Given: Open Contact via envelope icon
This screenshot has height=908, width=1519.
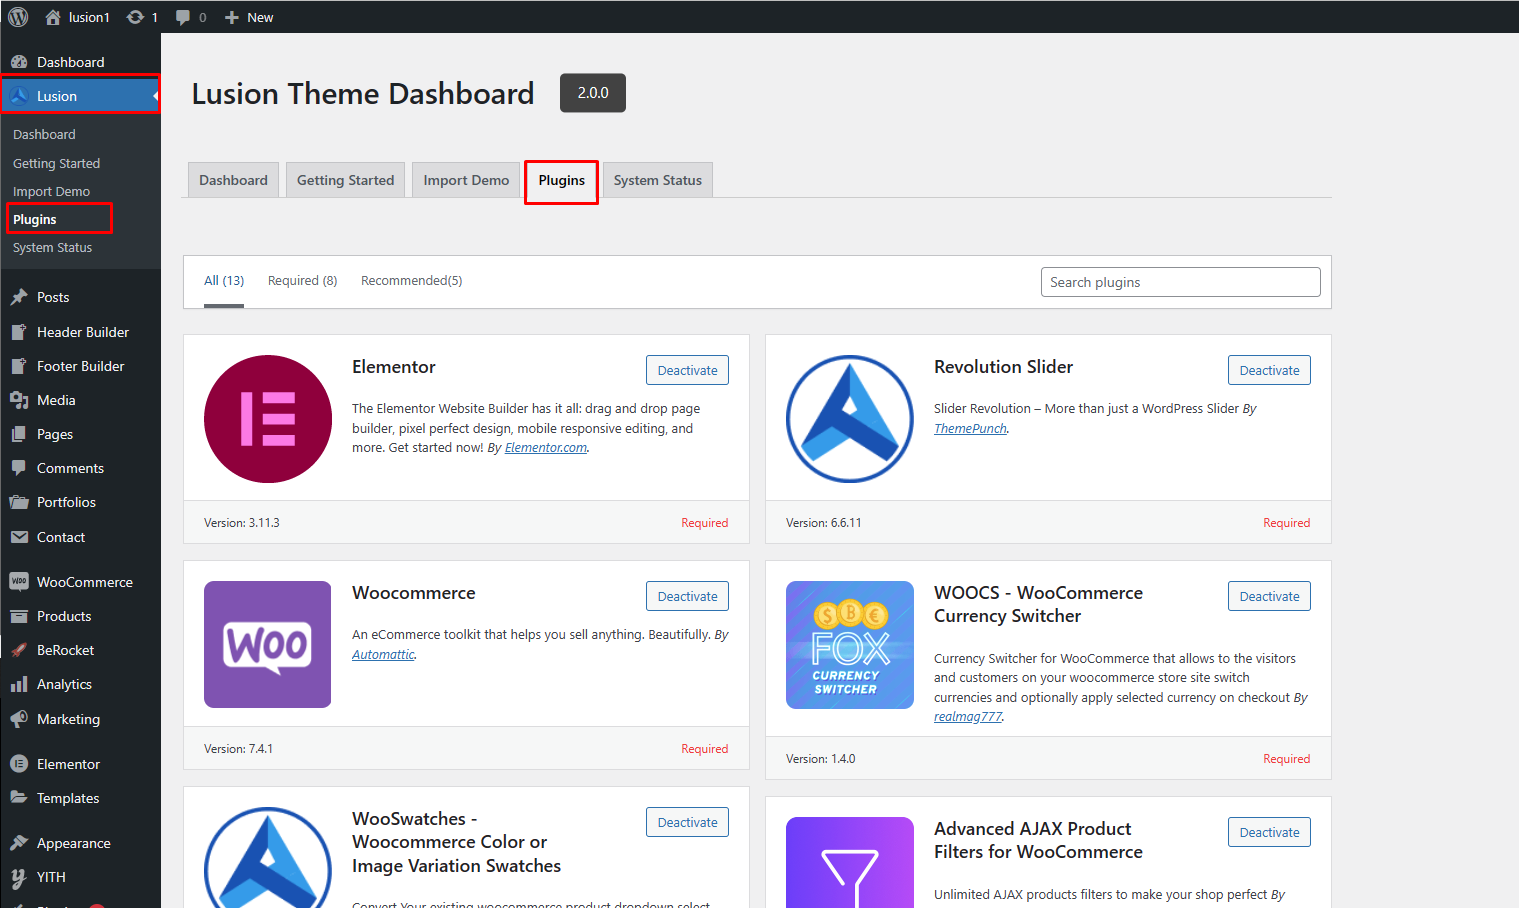Looking at the screenshot, I should (19, 537).
